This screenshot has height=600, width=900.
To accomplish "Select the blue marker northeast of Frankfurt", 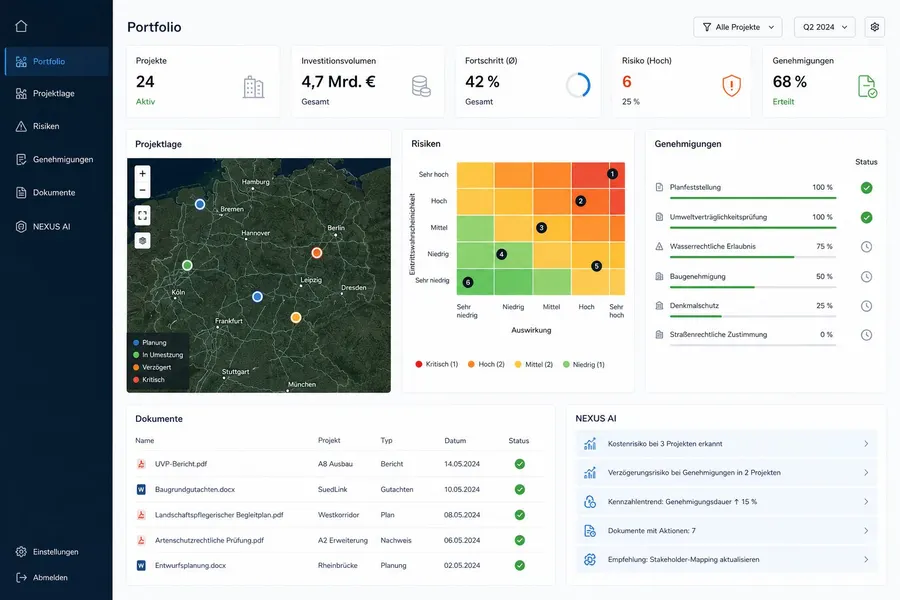I will point(257,296).
